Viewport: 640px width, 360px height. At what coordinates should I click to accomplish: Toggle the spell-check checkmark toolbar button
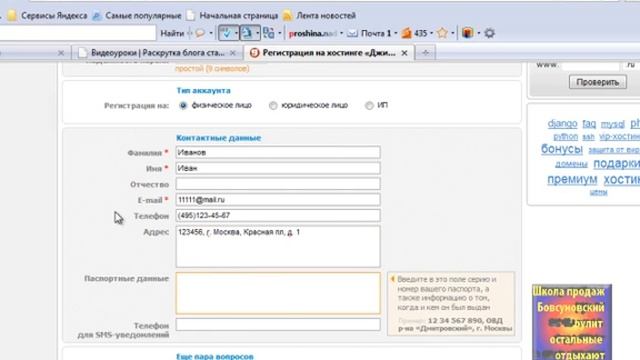pyautogui.click(x=226, y=33)
